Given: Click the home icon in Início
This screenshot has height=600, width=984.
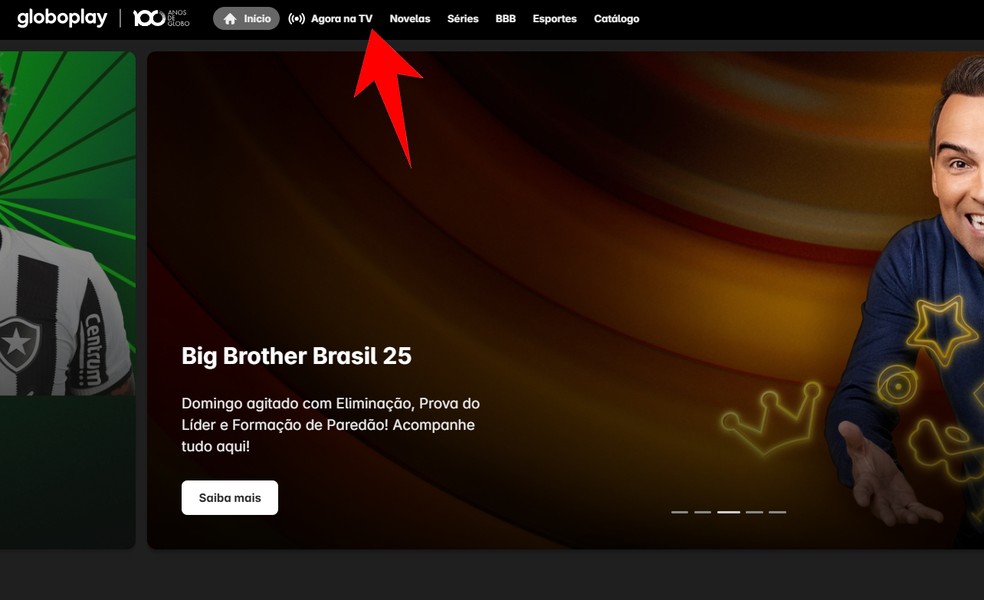Looking at the screenshot, I should pyautogui.click(x=230, y=19).
